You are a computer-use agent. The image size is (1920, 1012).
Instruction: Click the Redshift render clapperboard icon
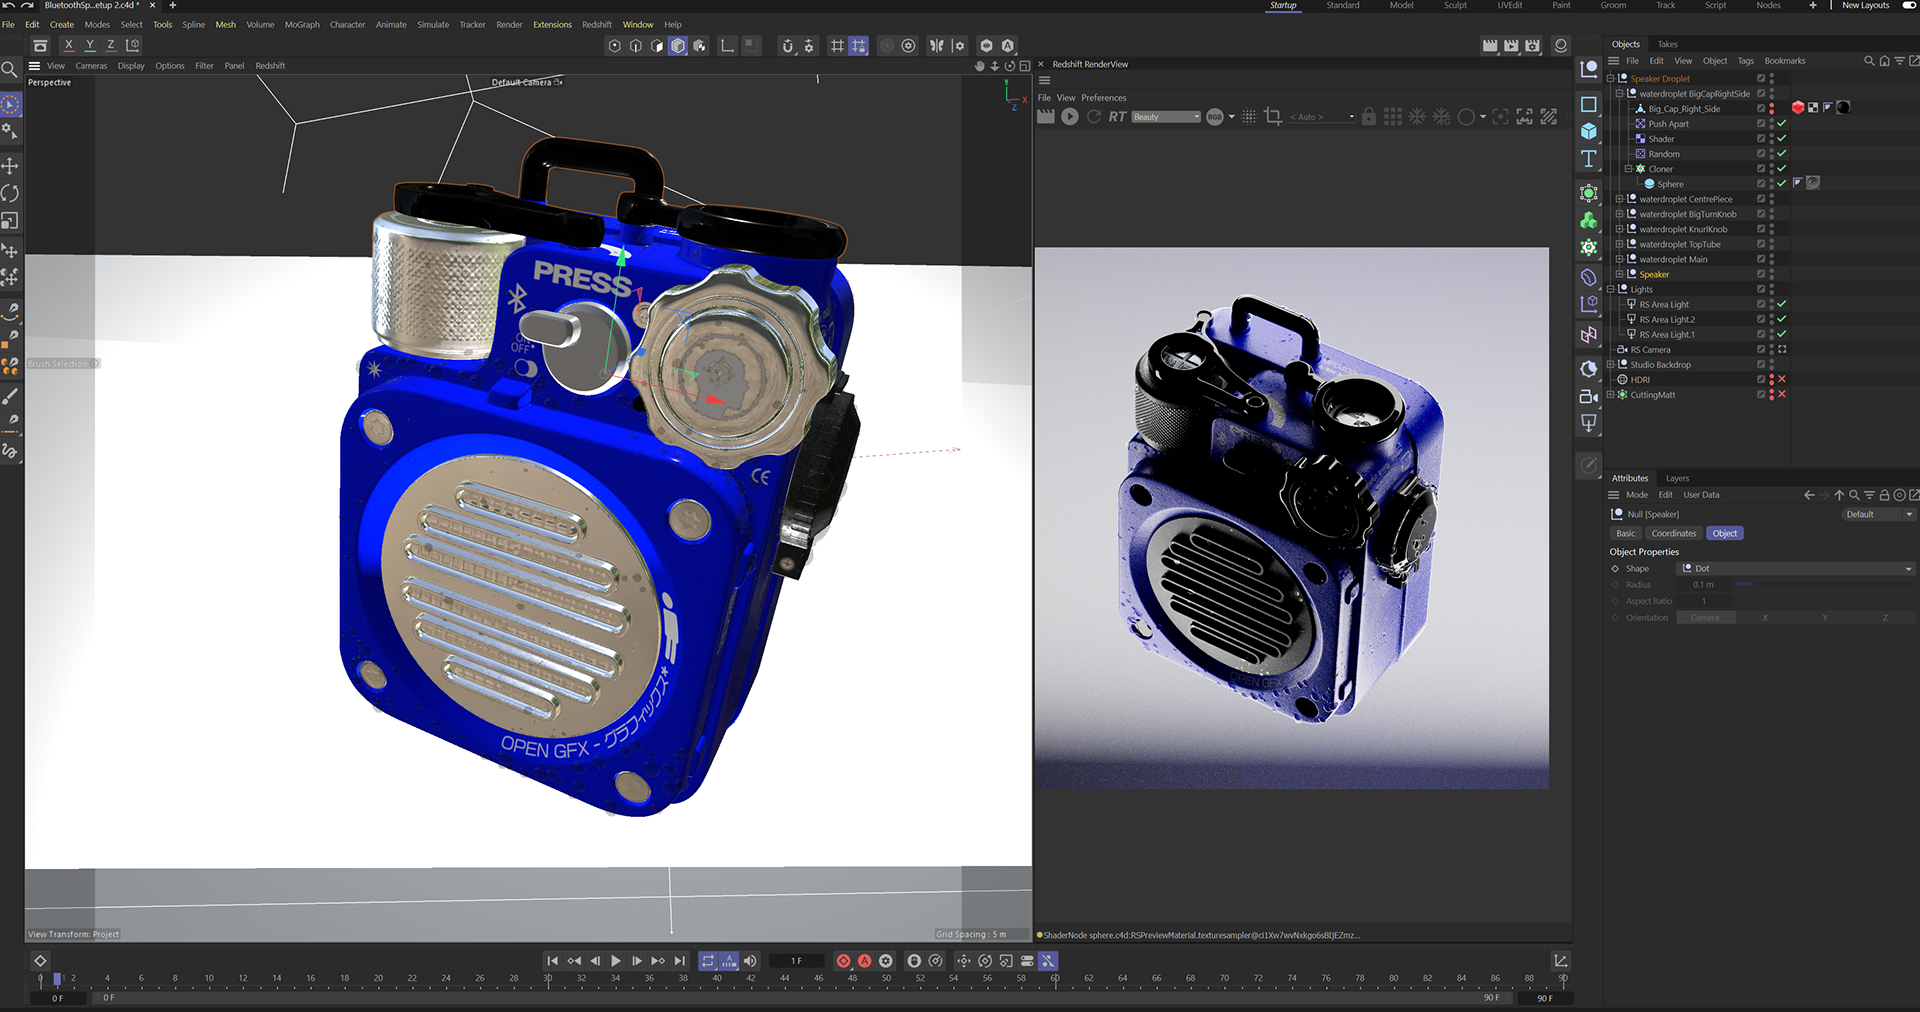click(1046, 117)
